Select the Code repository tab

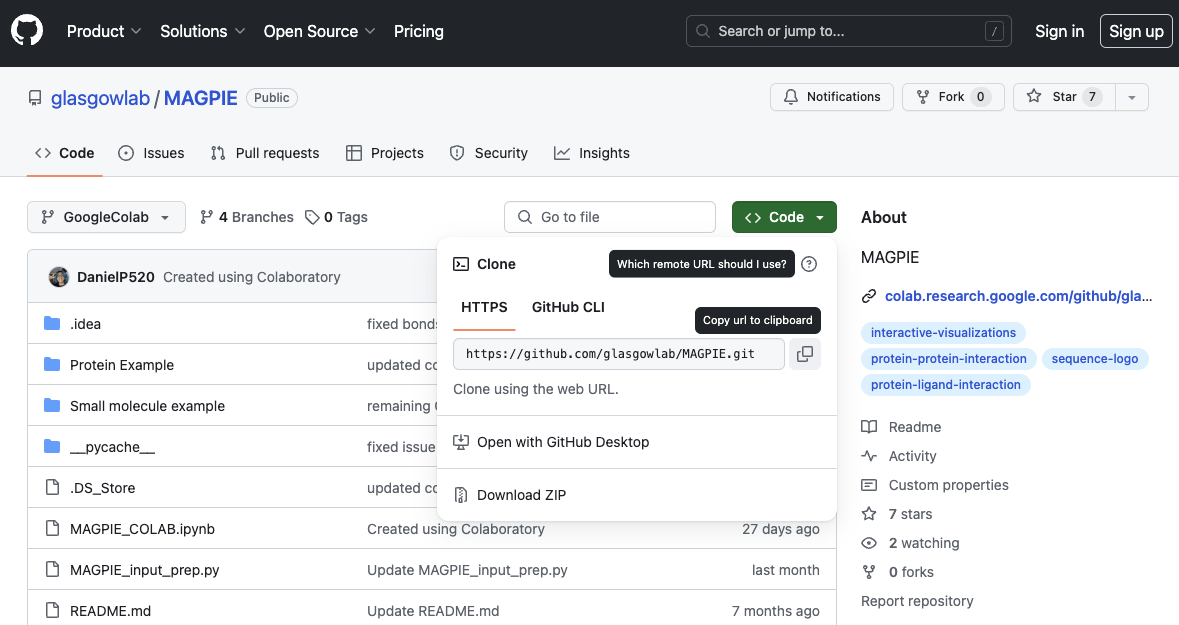[65, 153]
